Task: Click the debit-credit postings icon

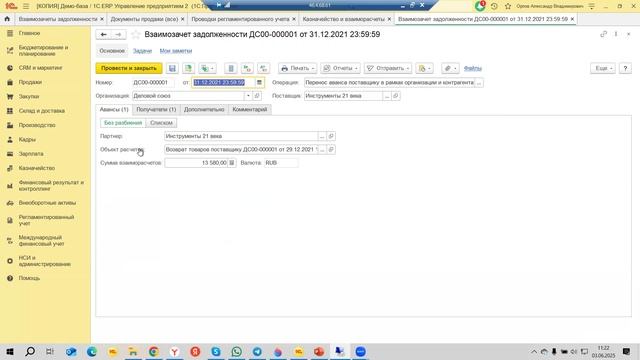Action: coord(247,68)
